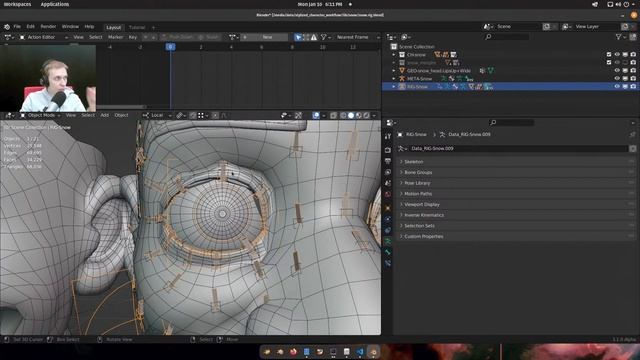The width and height of the screenshot is (640, 360).
Task: Uncheck exclude checkbox for CH-snow collection
Action: point(609,55)
